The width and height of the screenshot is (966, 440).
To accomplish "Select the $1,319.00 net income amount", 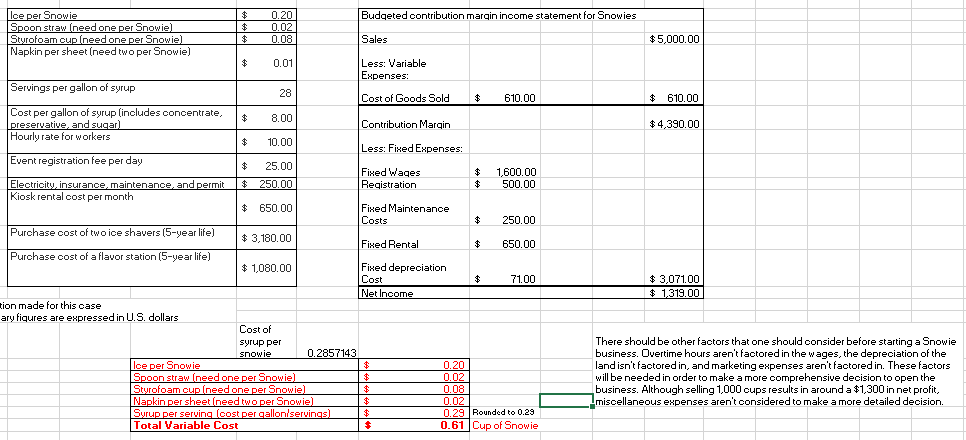I will [x=675, y=293].
